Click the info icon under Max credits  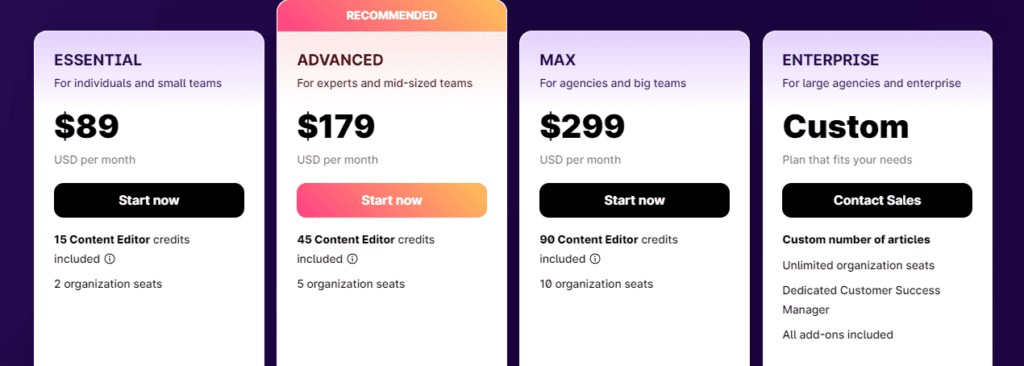[595, 259]
